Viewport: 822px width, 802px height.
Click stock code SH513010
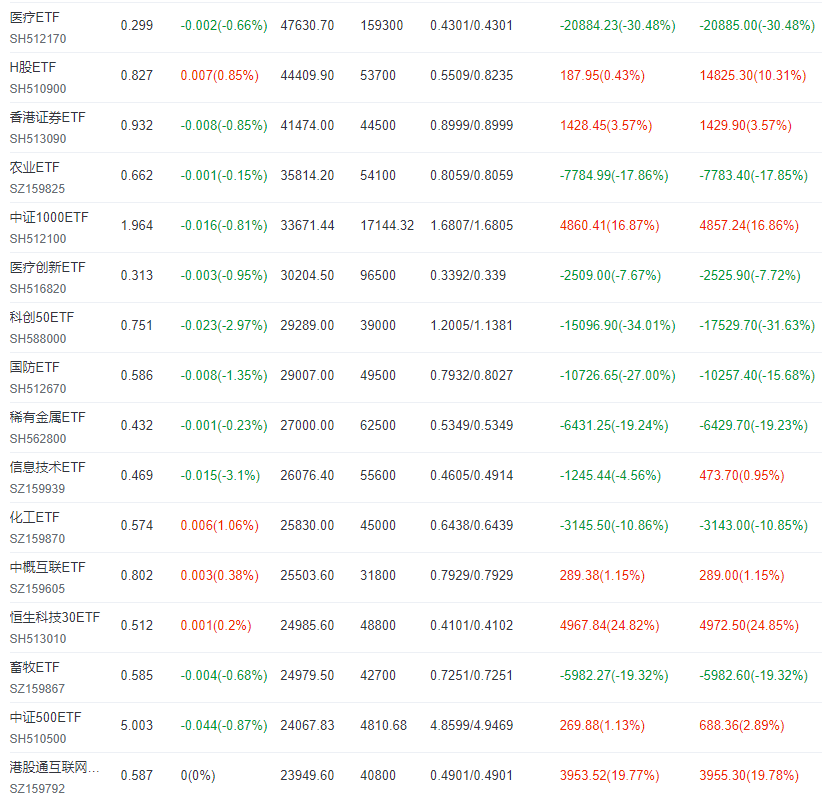coord(38,639)
